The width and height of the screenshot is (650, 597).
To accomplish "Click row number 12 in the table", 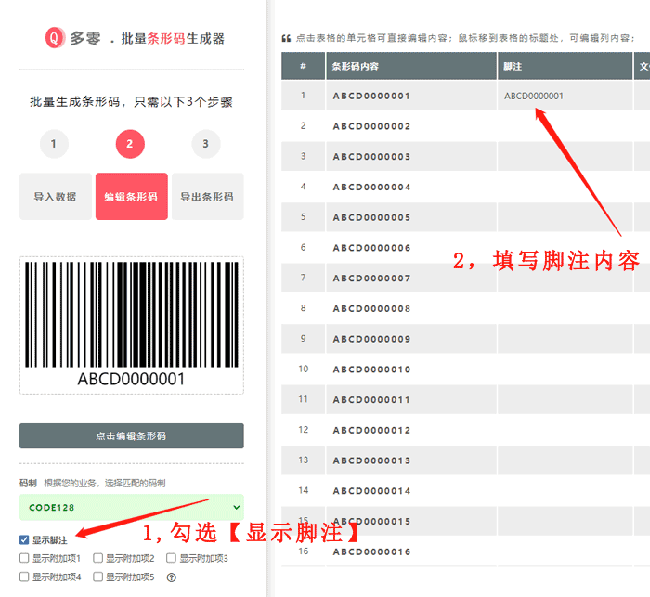I will tap(303, 430).
